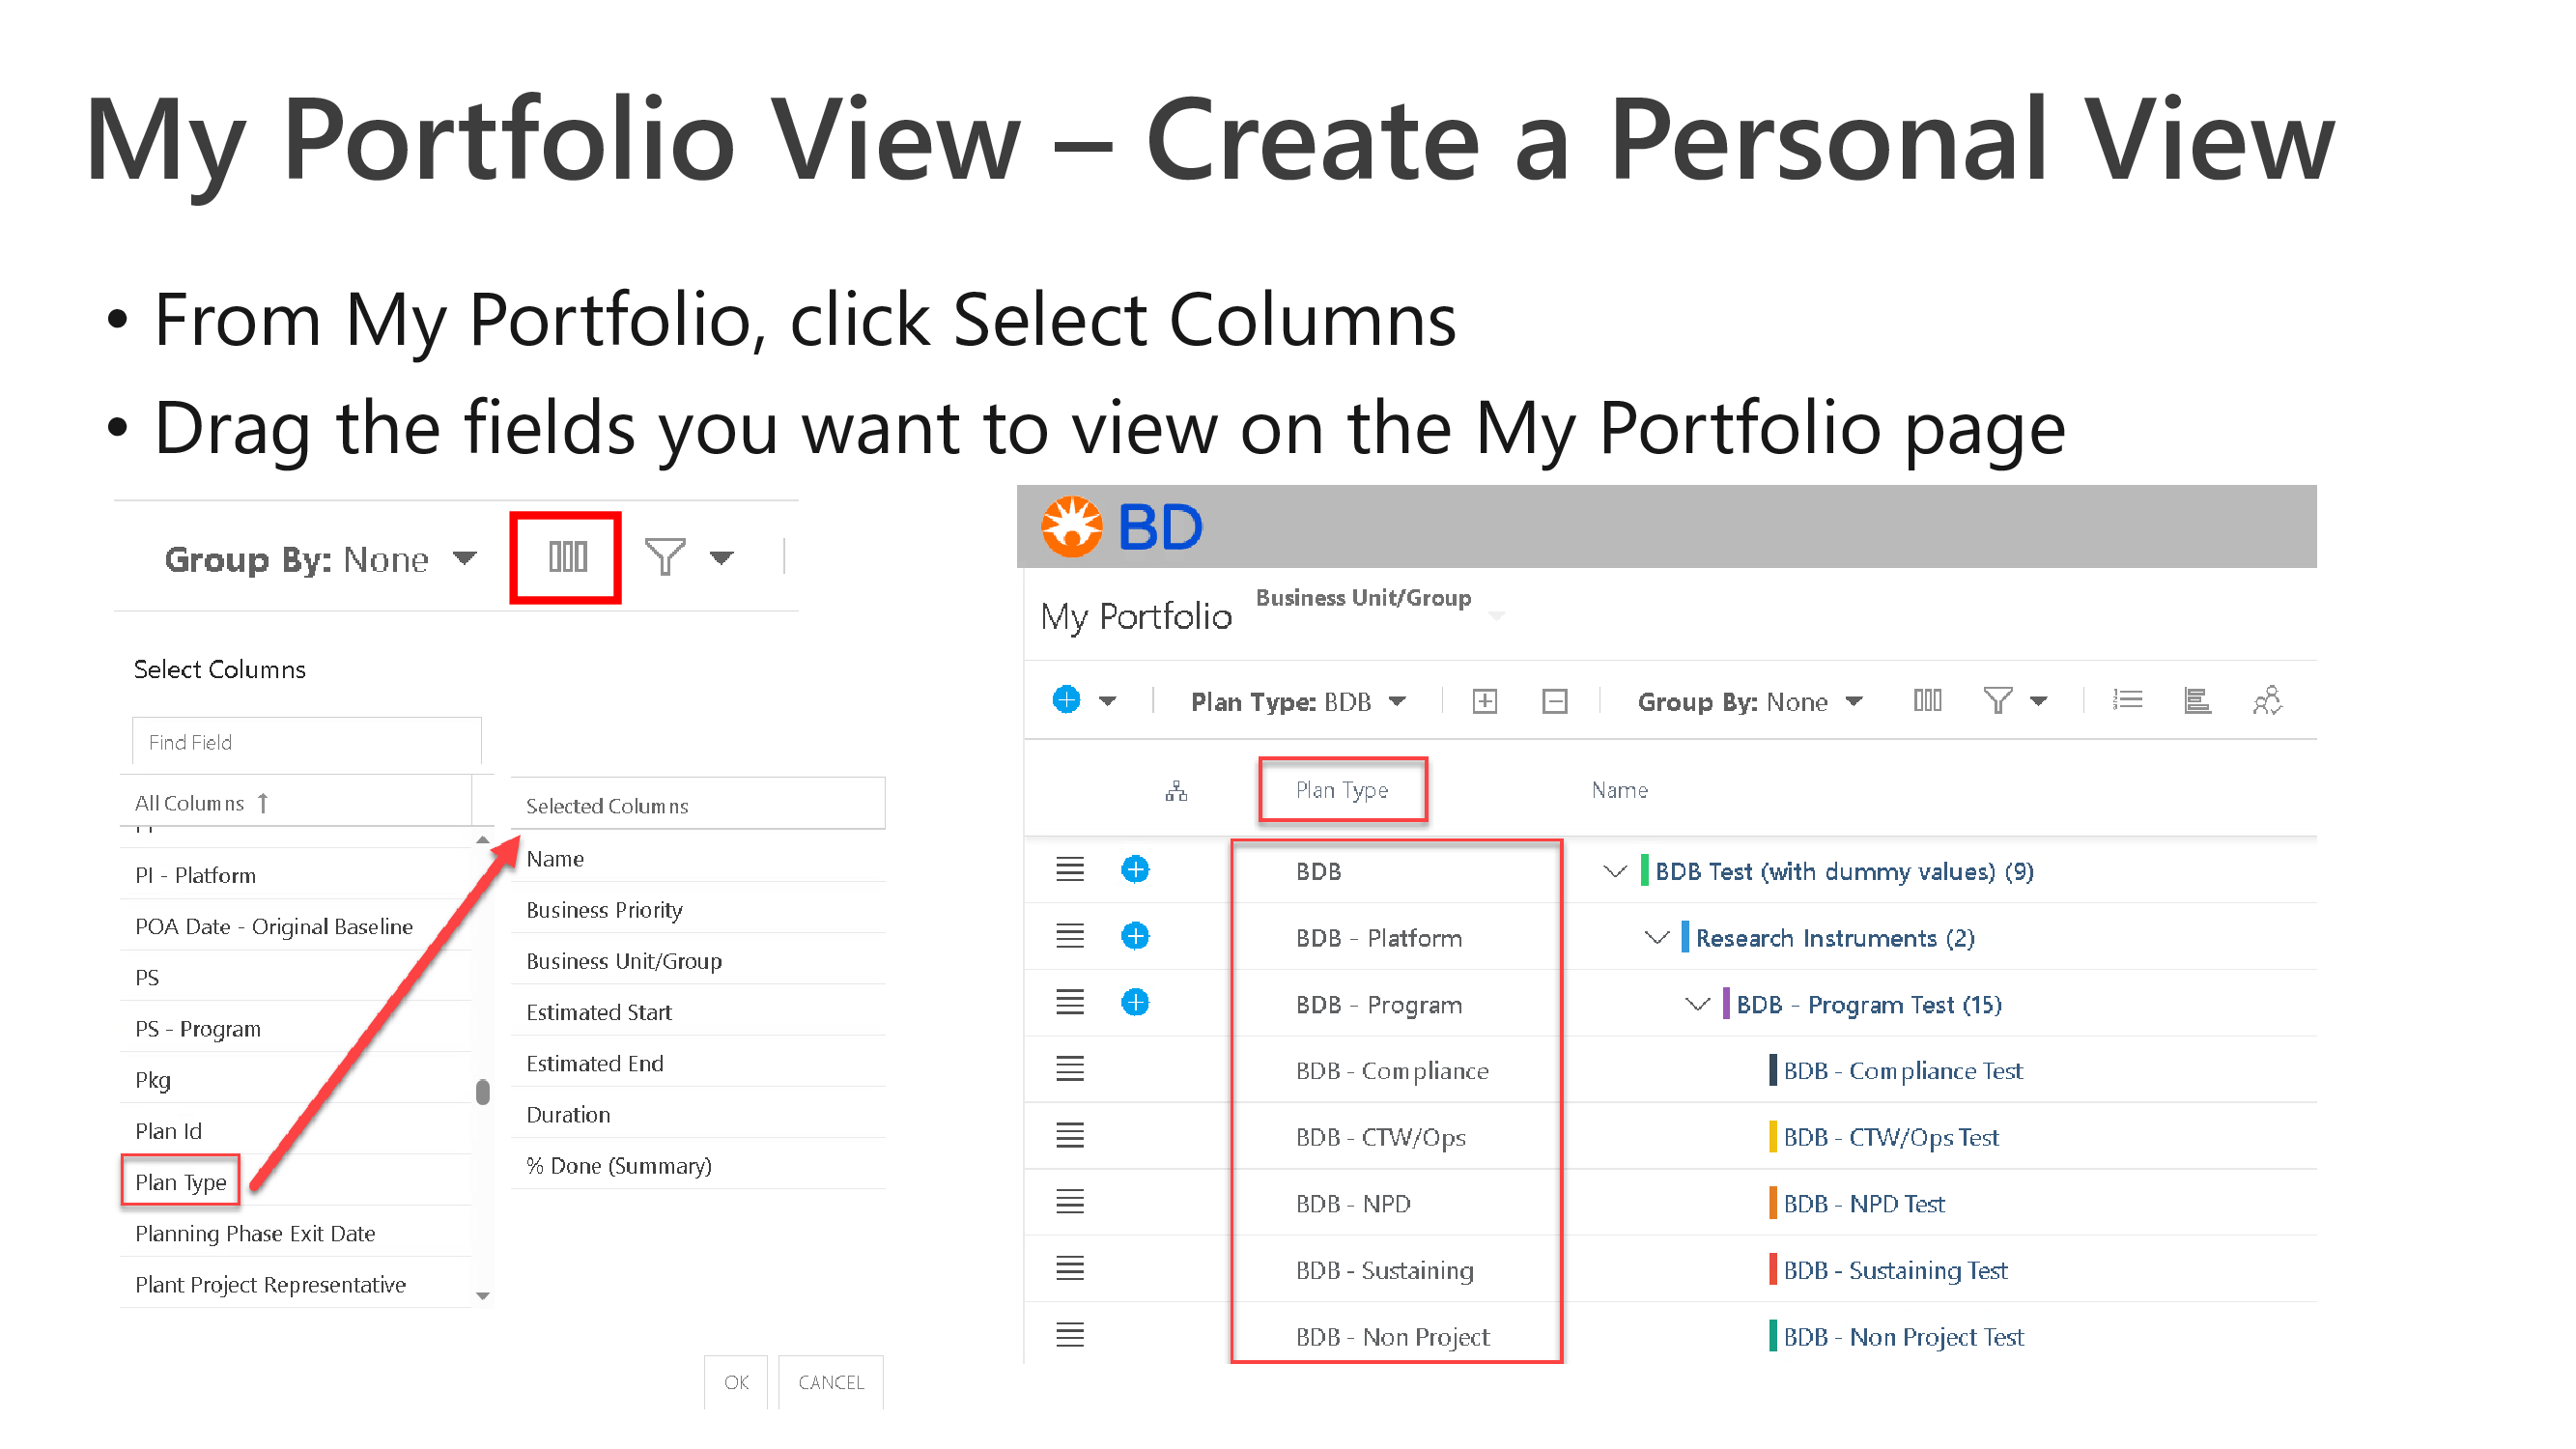Select Planning Phase Exit Date field
Screen dimensions: 2576x1449
(x=255, y=1233)
